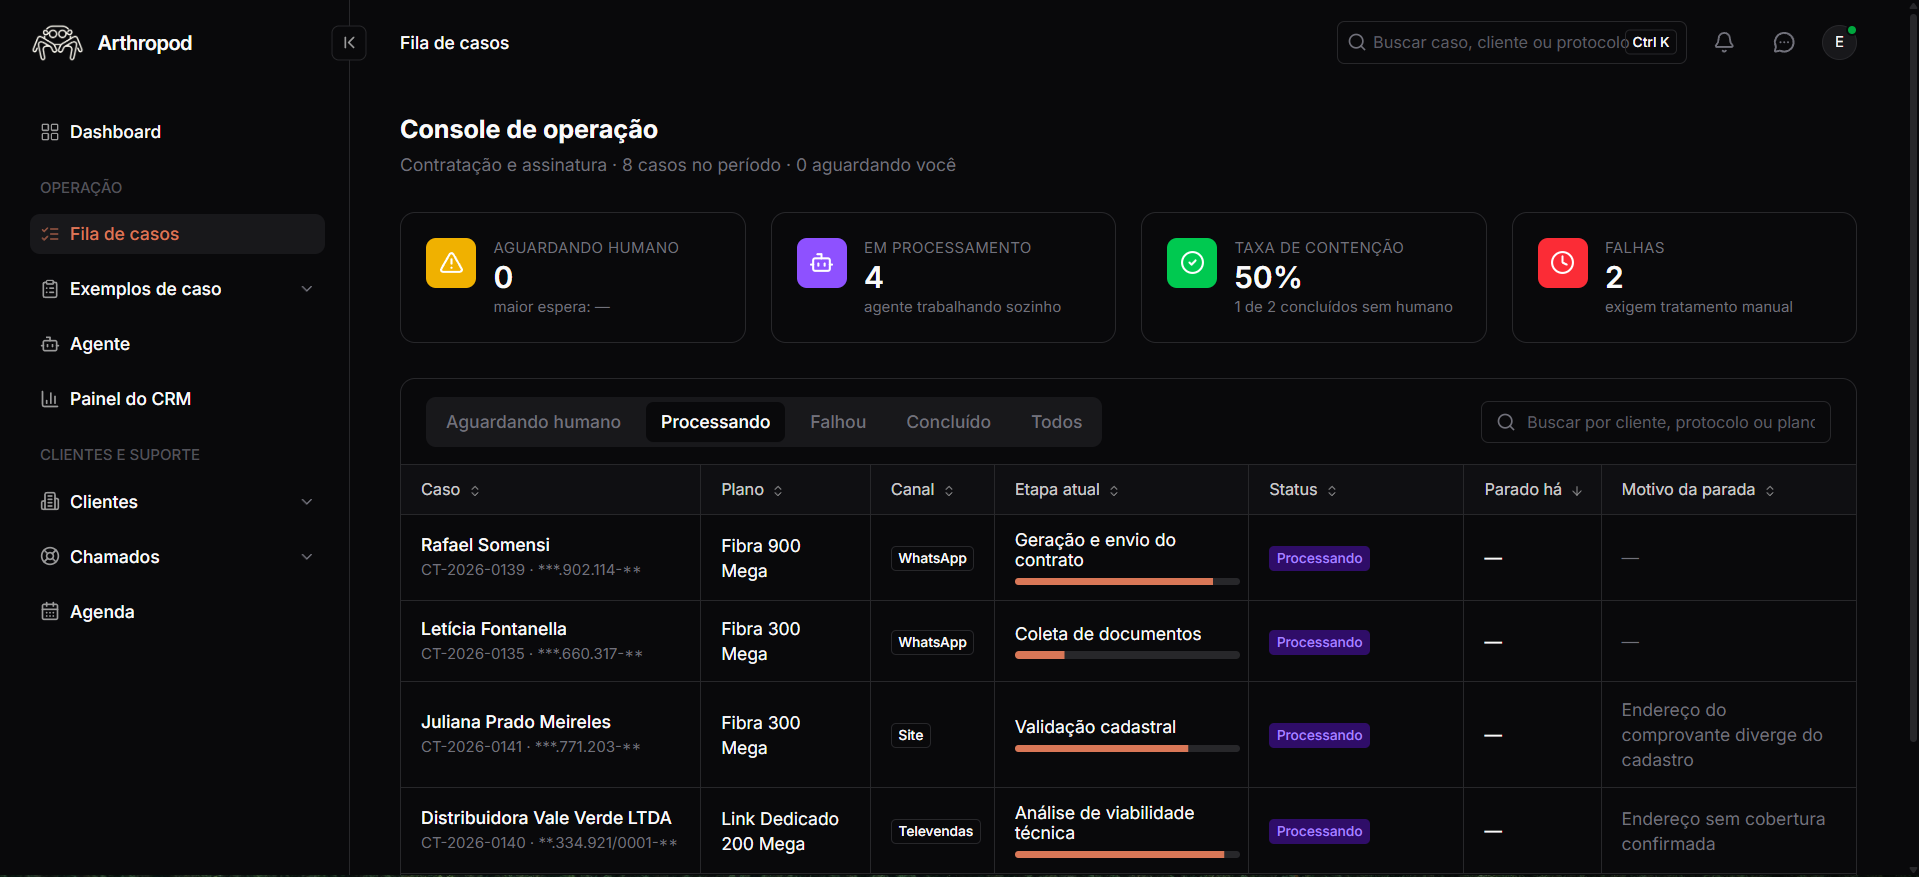Click the Processando status badge for Letícia Fontanella

point(1319,642)
